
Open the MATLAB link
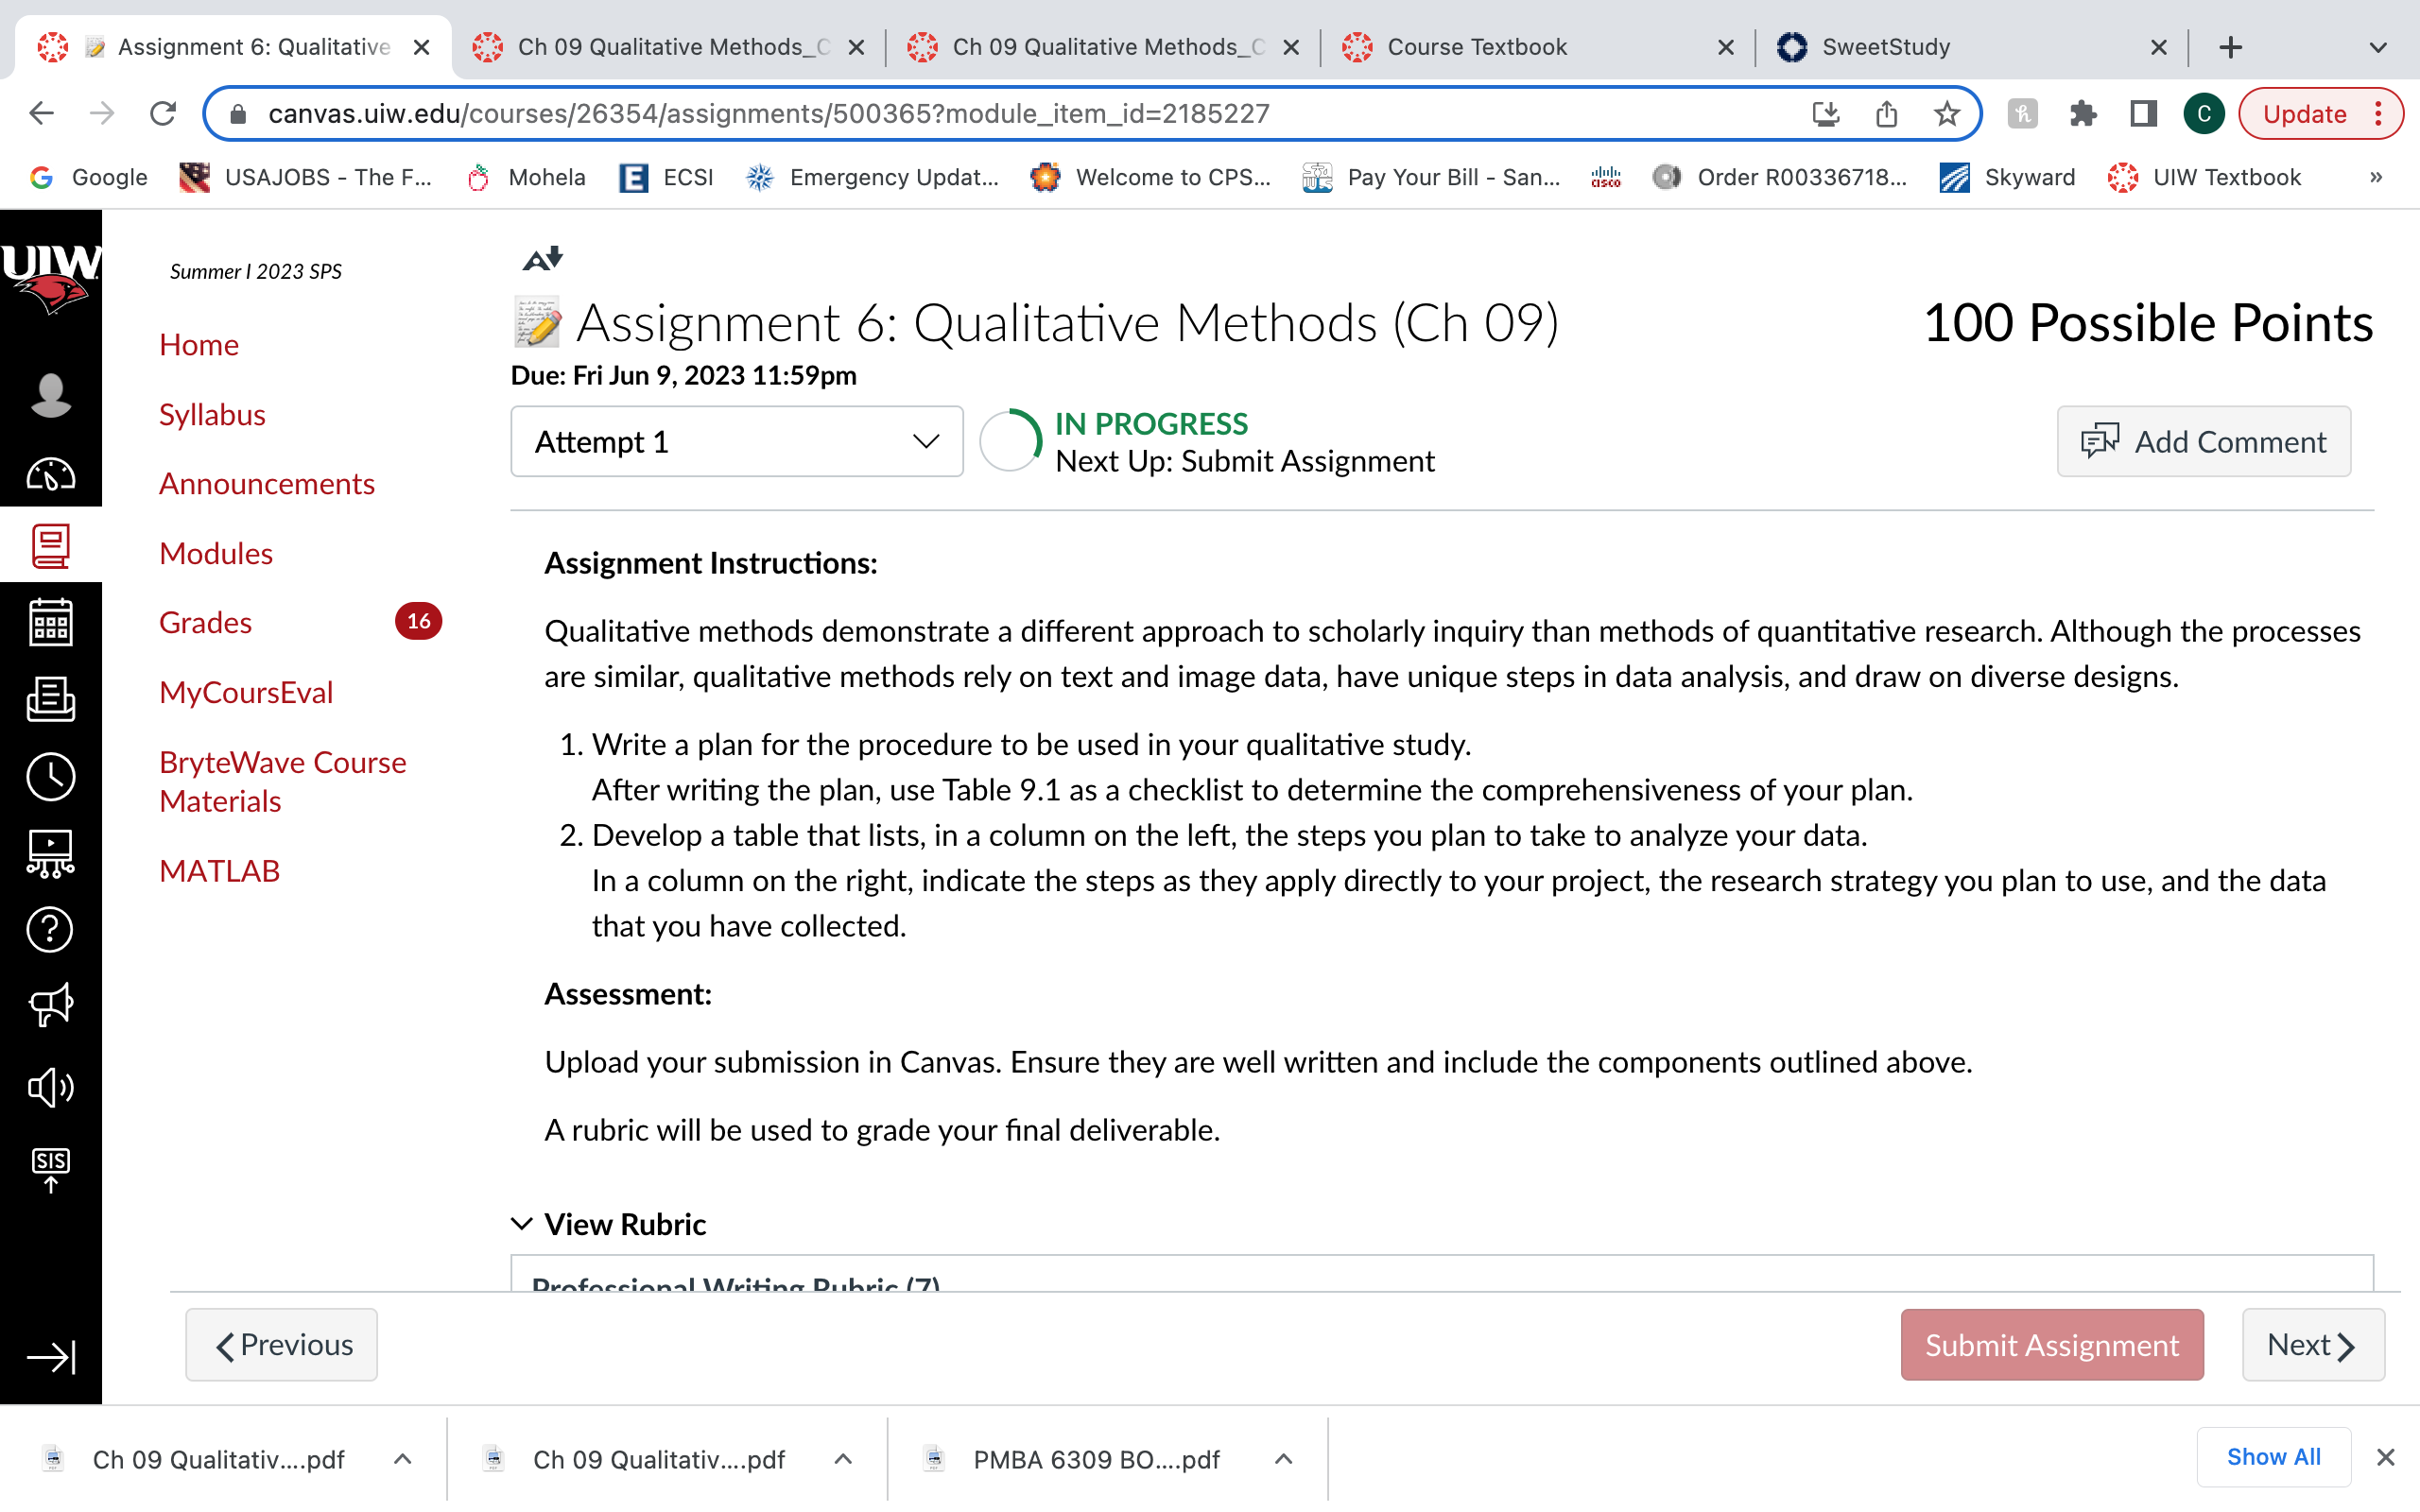(x=219, y=871)
